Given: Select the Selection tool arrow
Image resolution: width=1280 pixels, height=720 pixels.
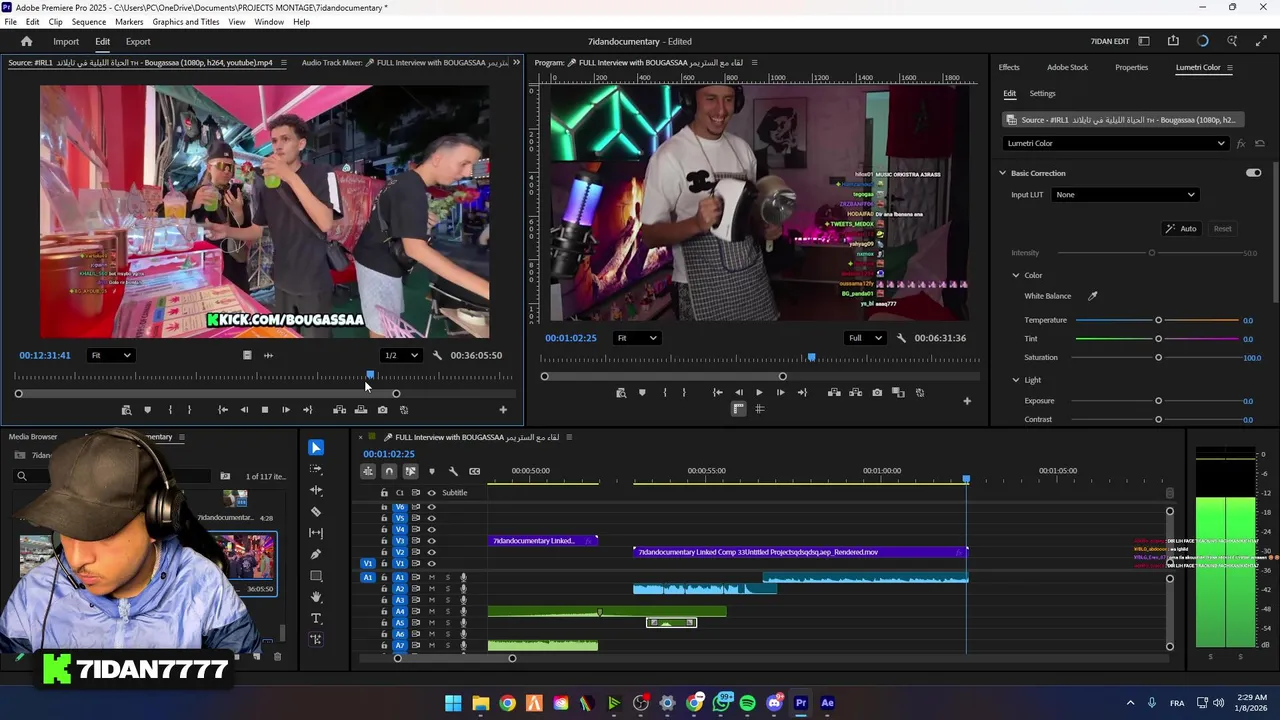Looking at the screenshot, I should tap(316, 447).
